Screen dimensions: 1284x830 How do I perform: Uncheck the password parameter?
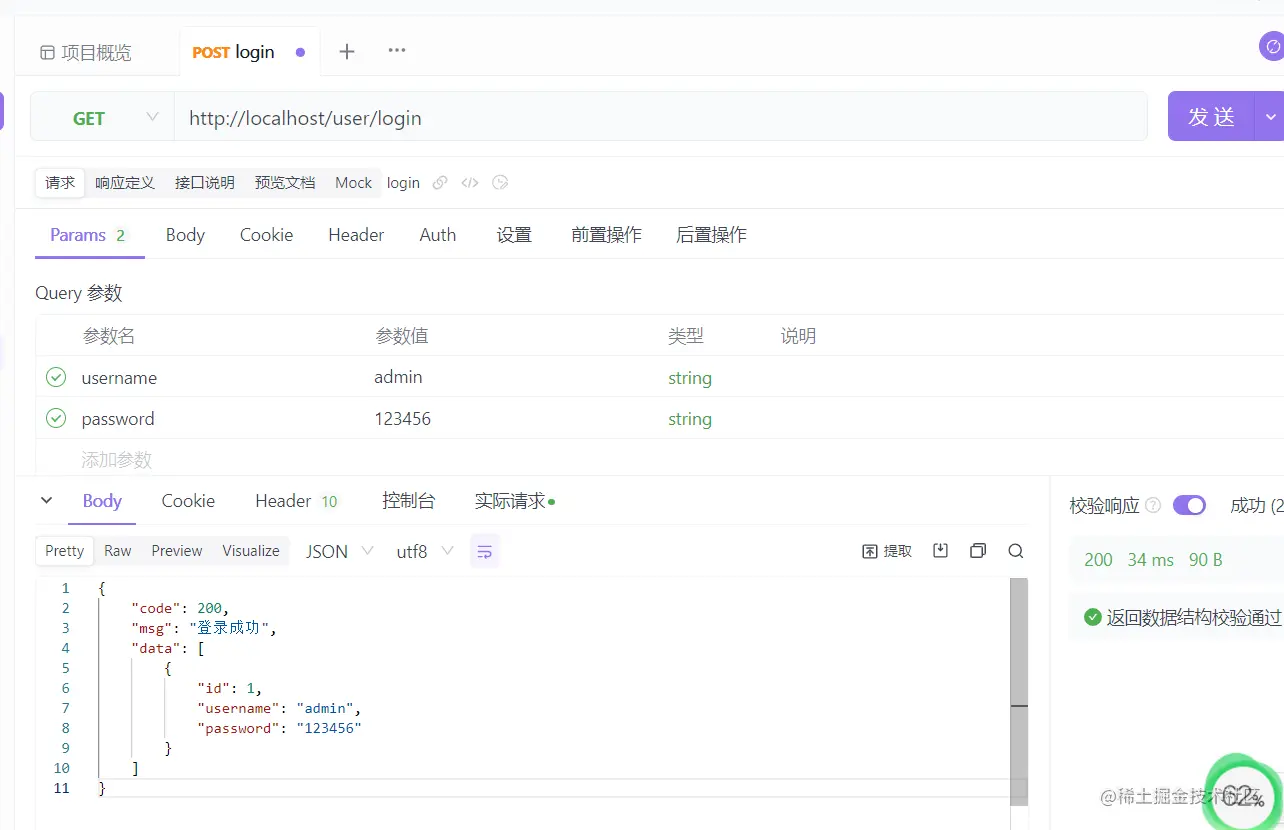point(56,419)
